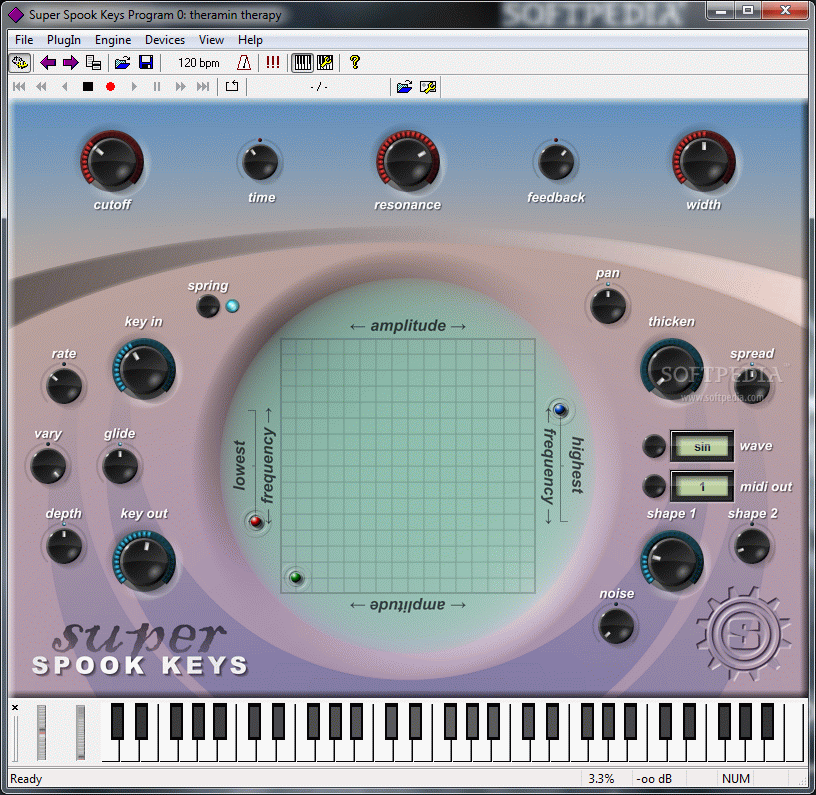This screenshot has width=816, height=795.
Task: Click the vary knob
Action: pos(48,466)
